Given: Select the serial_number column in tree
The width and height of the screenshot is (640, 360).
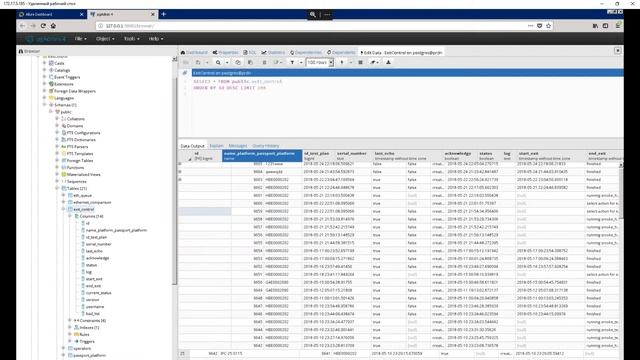Looking at the screenshot, I should point(98,244).
